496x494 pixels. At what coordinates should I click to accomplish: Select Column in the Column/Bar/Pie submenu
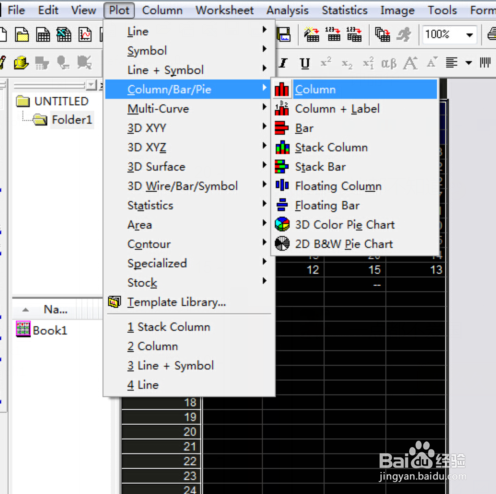pyautogui.click(x=355, y=89)
